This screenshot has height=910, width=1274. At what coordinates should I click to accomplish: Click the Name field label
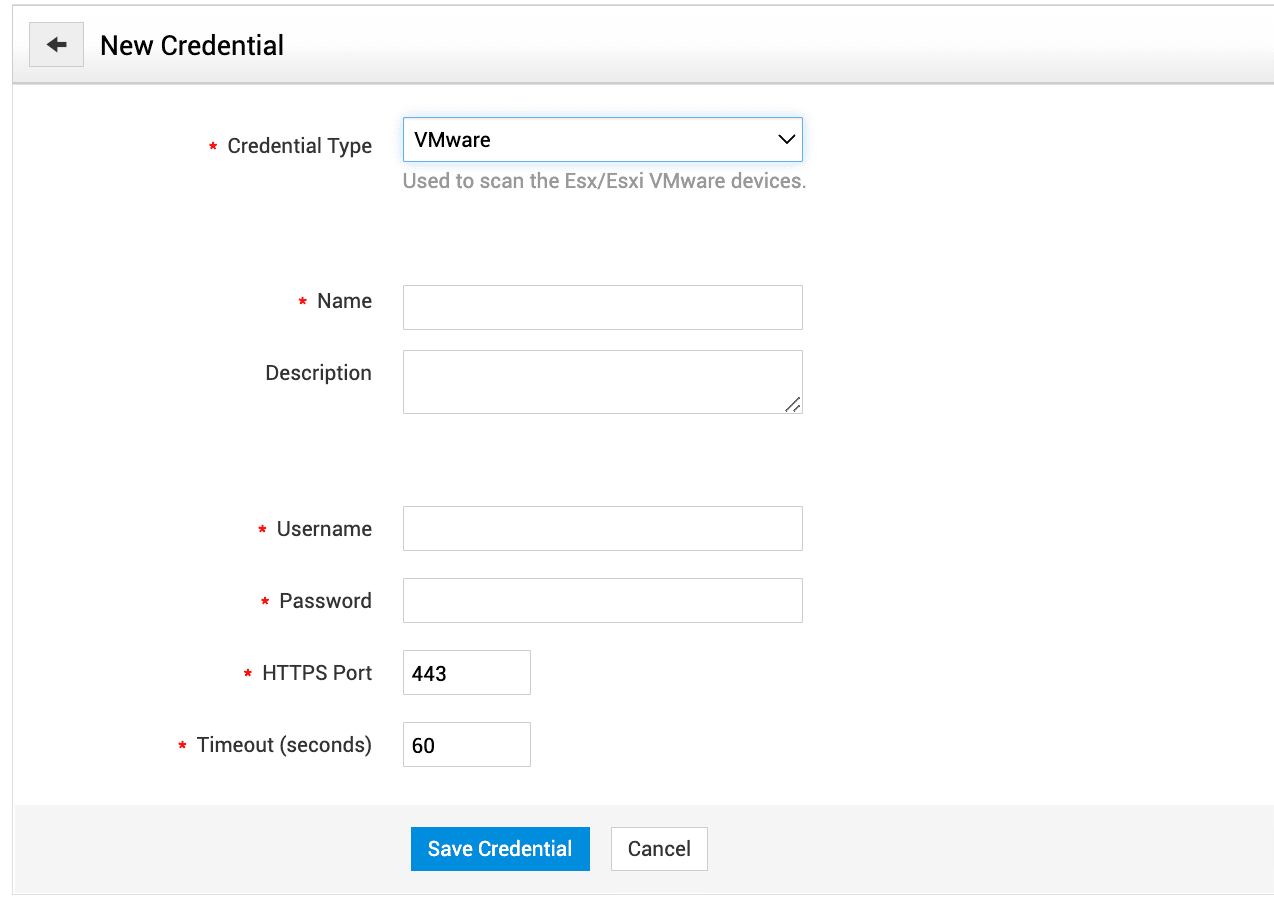344,301
